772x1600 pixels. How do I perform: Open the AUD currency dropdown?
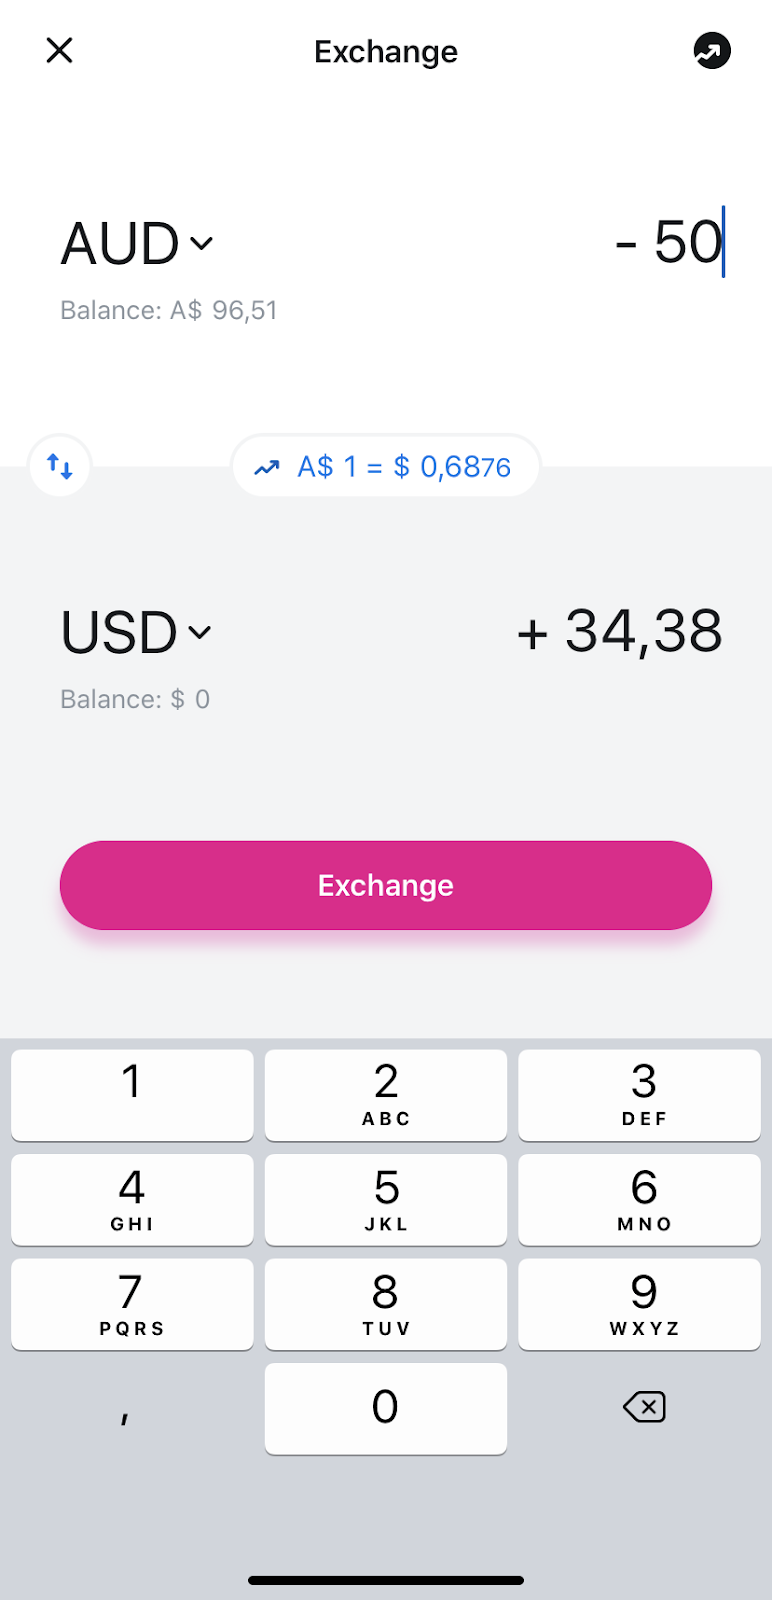[x=137, y=243]
